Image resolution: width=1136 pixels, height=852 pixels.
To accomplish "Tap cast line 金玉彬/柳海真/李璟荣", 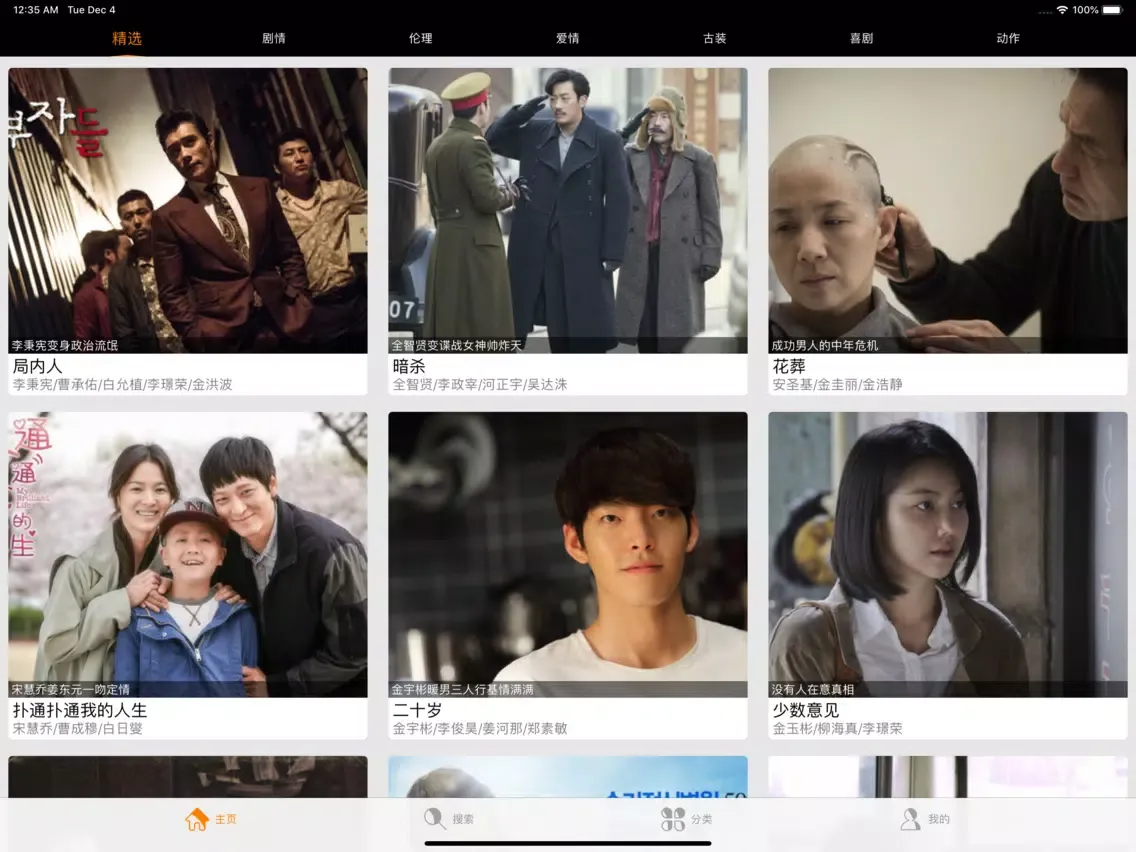I will [x=838, y=729].
